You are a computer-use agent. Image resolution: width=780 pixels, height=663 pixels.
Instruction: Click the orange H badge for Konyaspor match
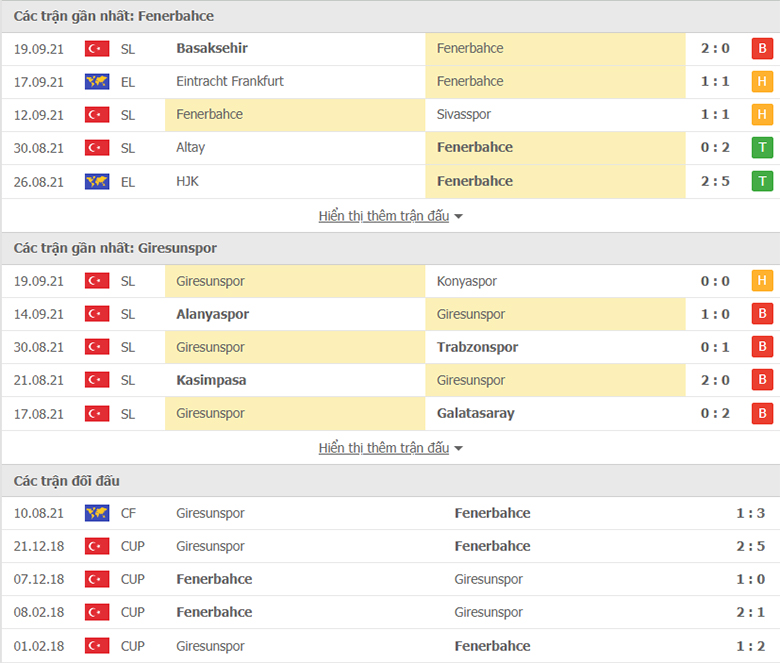762,281
